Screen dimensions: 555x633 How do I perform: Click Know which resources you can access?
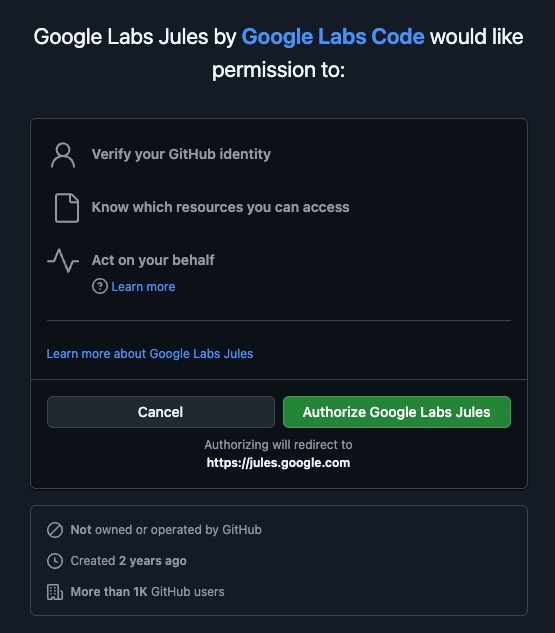pos(220,207)
